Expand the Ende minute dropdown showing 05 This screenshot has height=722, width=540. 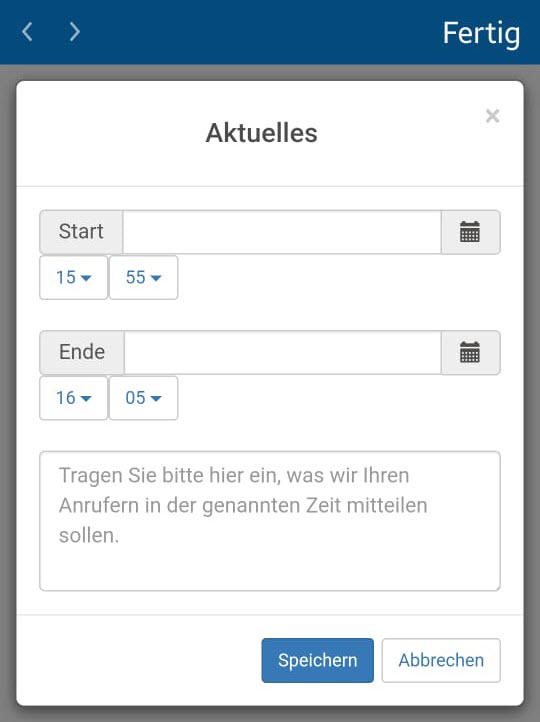pos(143,398)
